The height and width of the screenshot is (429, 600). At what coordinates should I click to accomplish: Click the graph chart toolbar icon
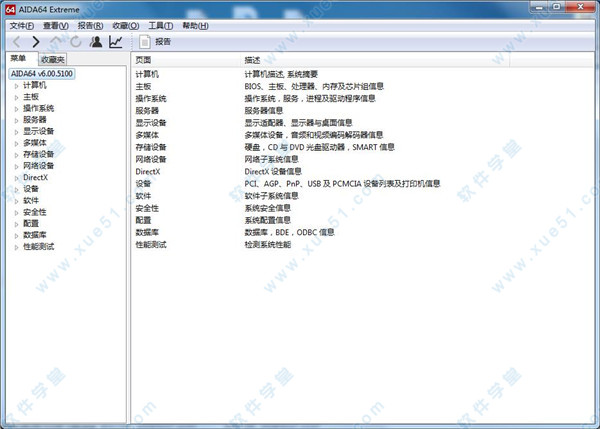point(116,41)
